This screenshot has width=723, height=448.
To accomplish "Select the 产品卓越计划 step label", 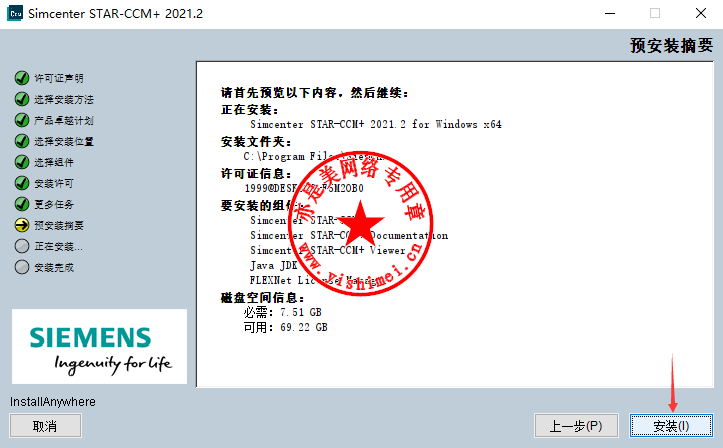I will (x=64, y=121).
